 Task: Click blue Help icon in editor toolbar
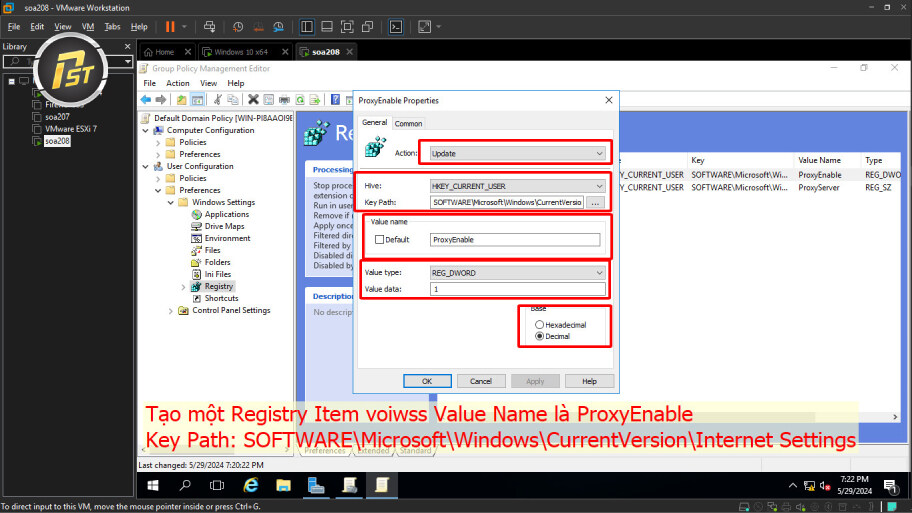(x=335, y=99)
